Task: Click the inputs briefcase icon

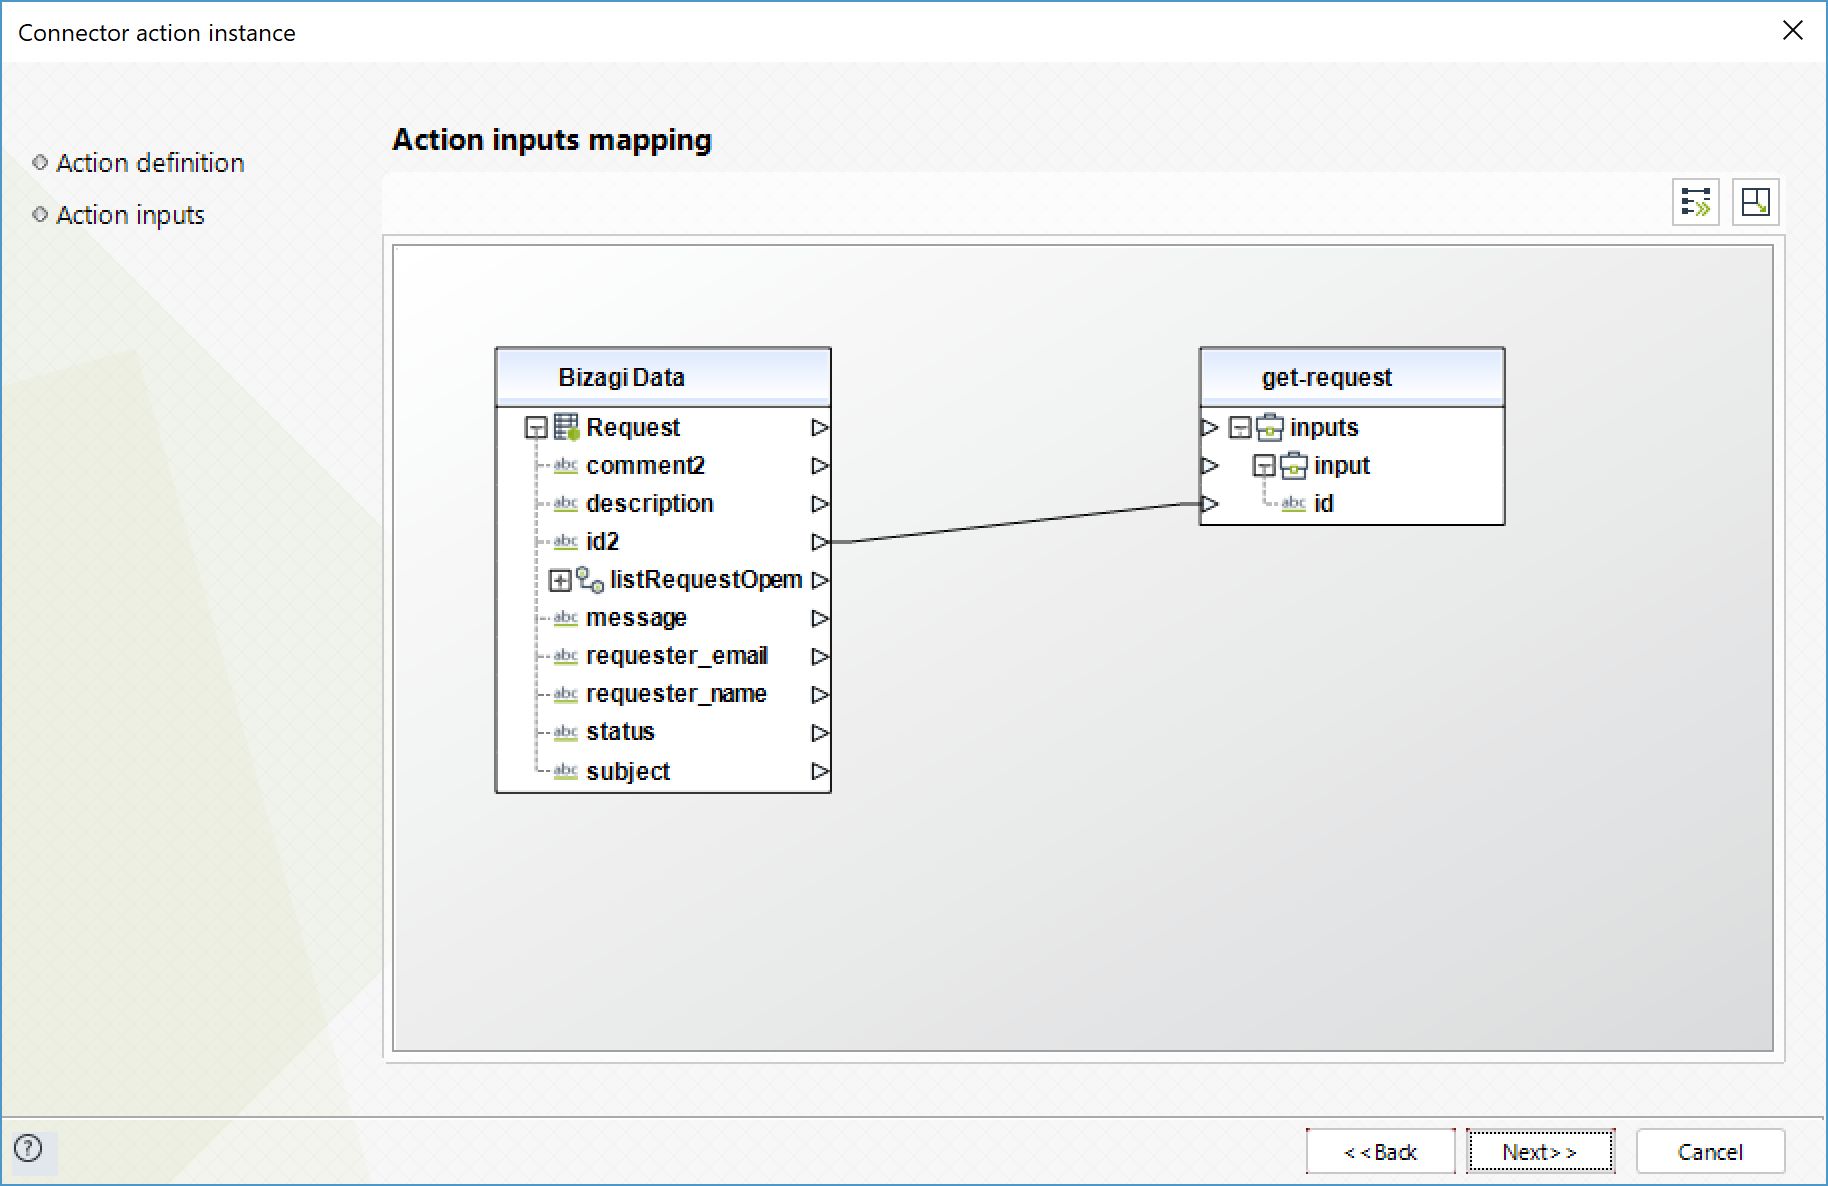Action: 1270,427
